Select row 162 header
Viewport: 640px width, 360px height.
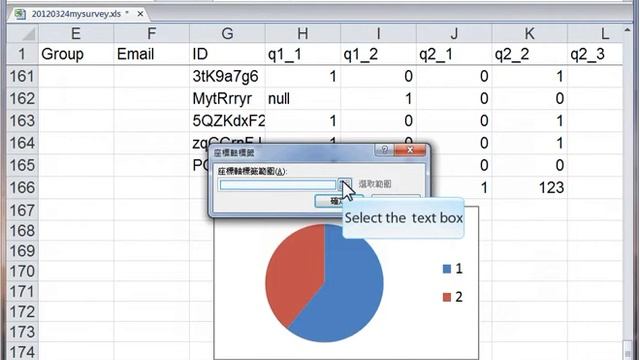(22, 98)
